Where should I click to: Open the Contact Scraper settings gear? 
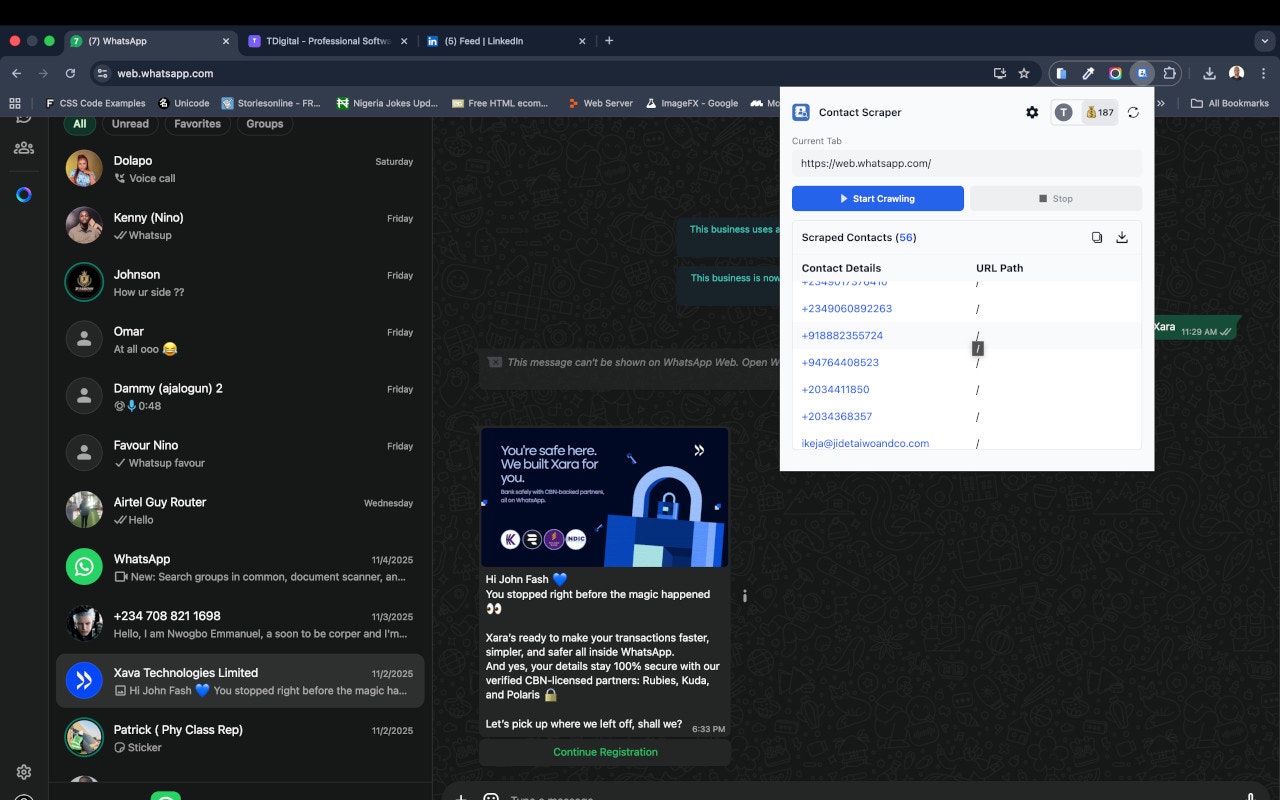pos(1032,113)
